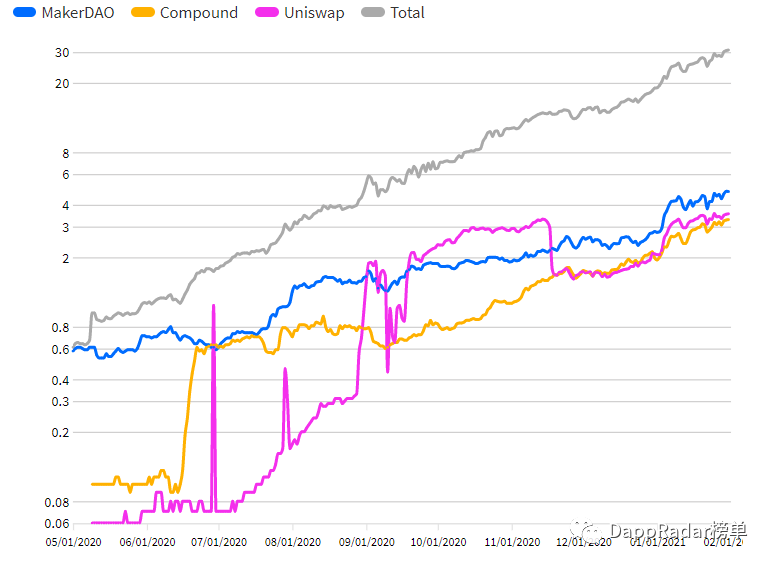This screenshot has height=566, width=772.
Task: Click the y-axis value 6
Action: click(65, 175)
